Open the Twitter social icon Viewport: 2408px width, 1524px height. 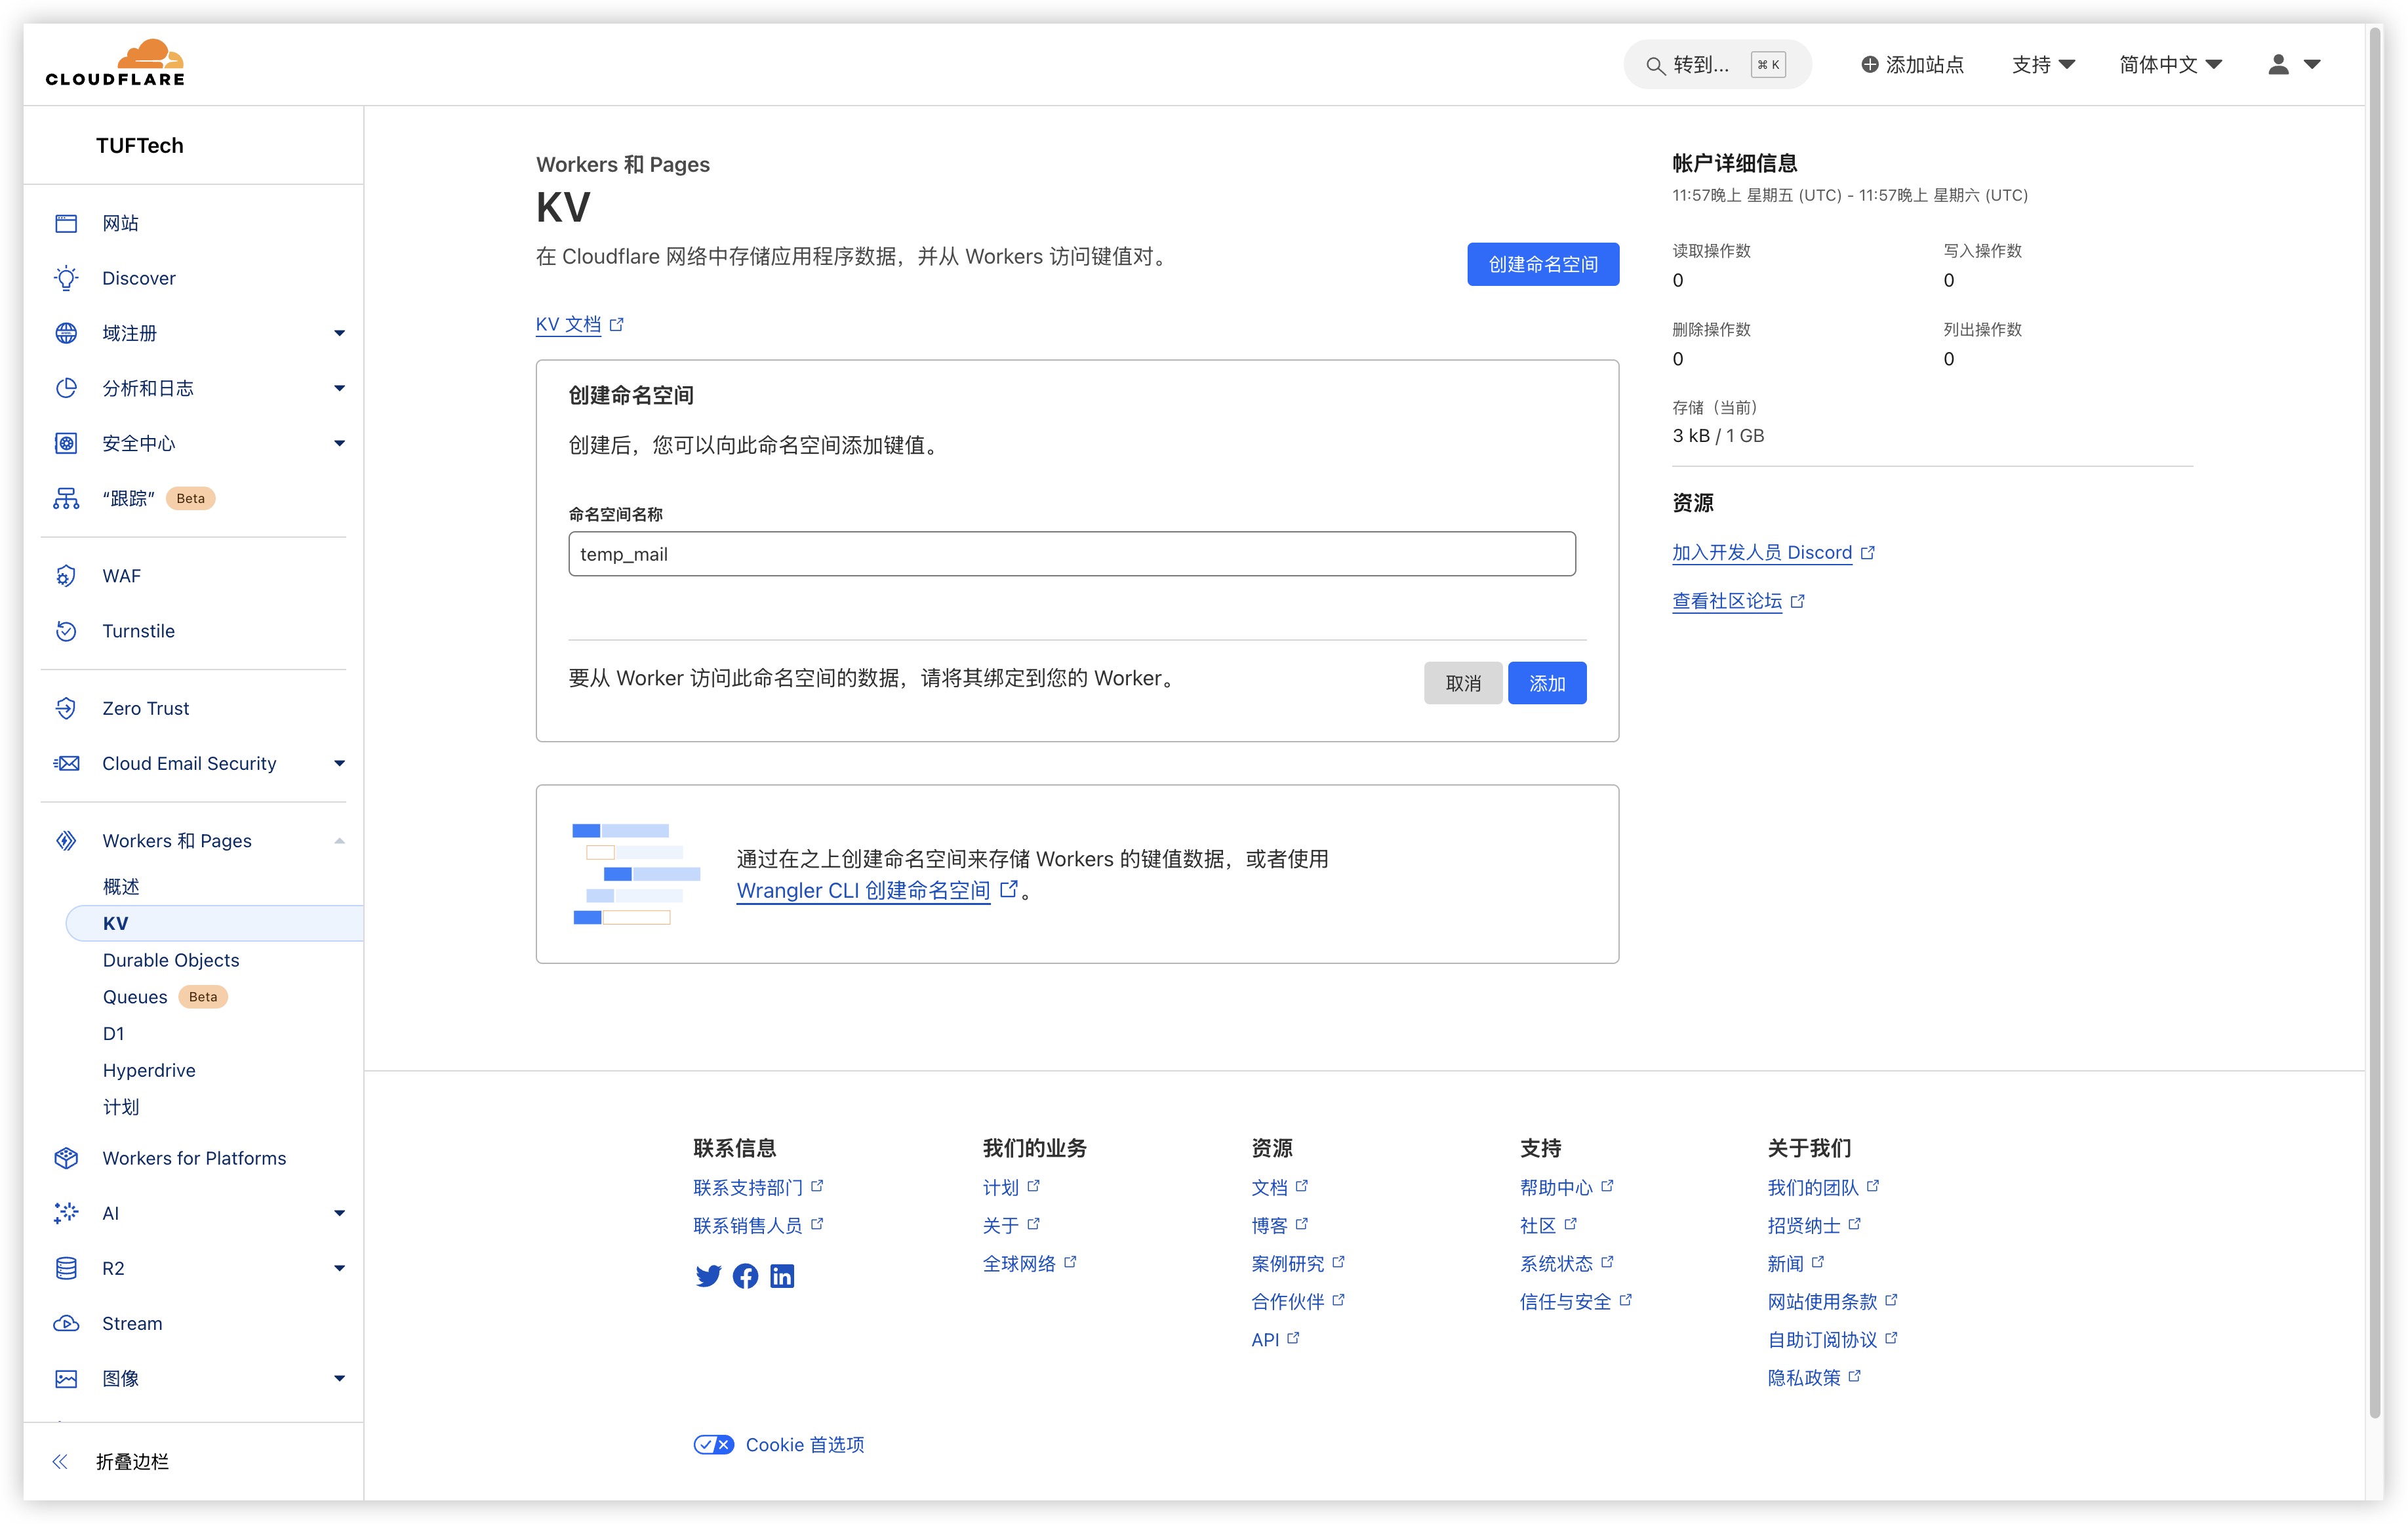(708, 1276)
